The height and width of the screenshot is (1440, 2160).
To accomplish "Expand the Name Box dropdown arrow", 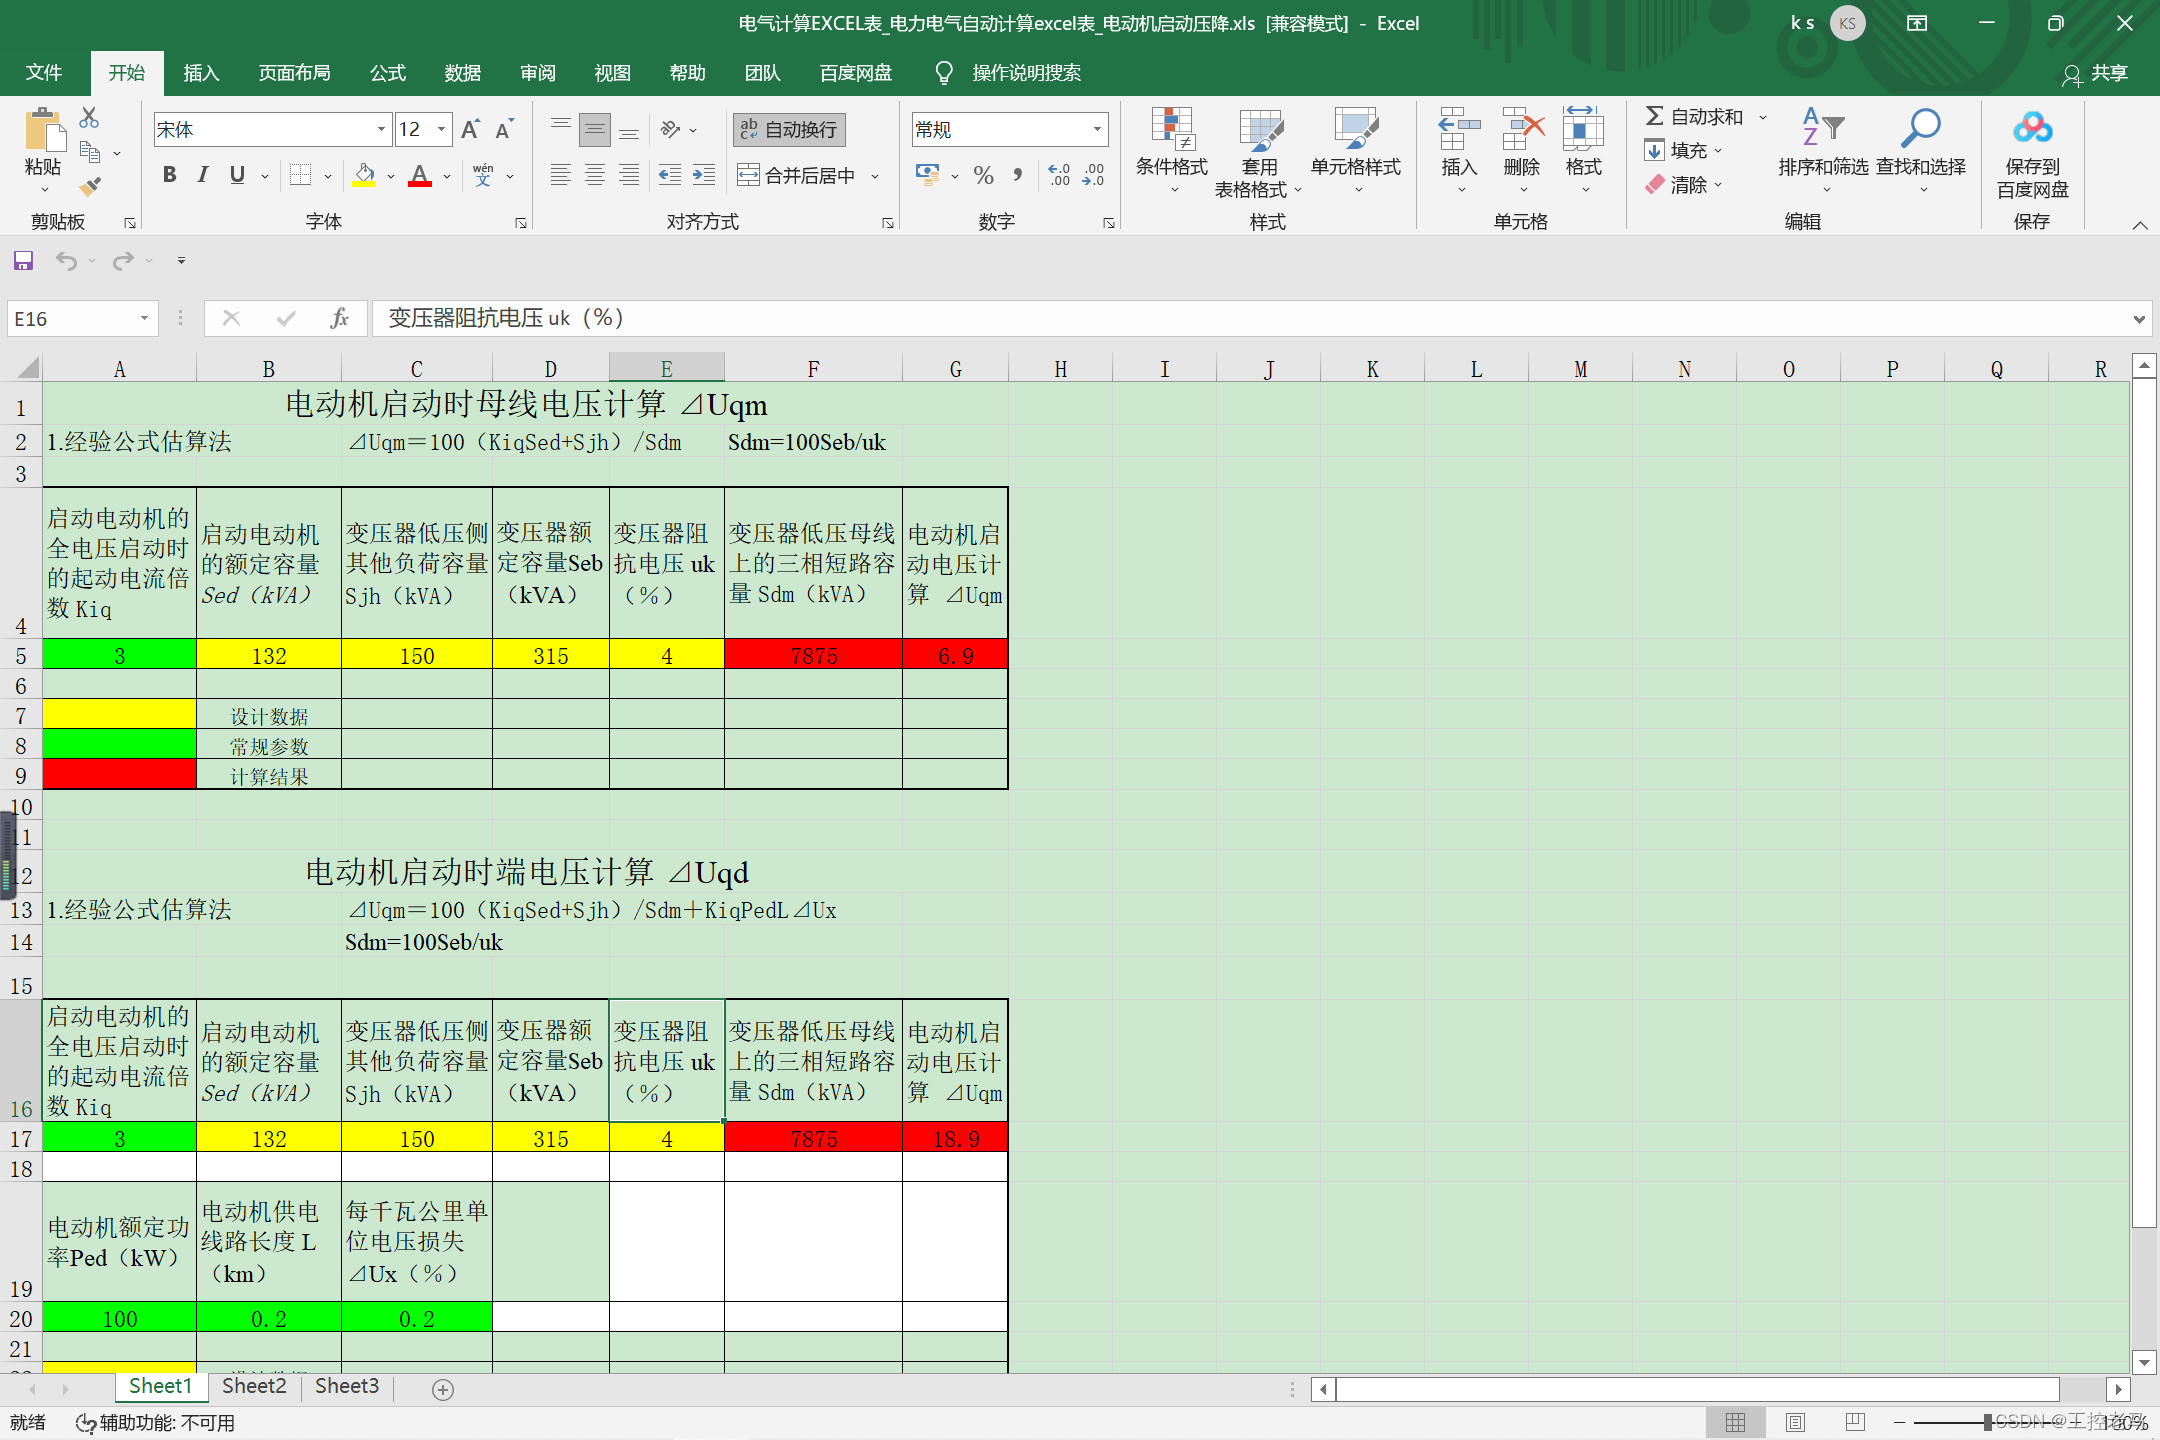I will click(x=144, y=318).
